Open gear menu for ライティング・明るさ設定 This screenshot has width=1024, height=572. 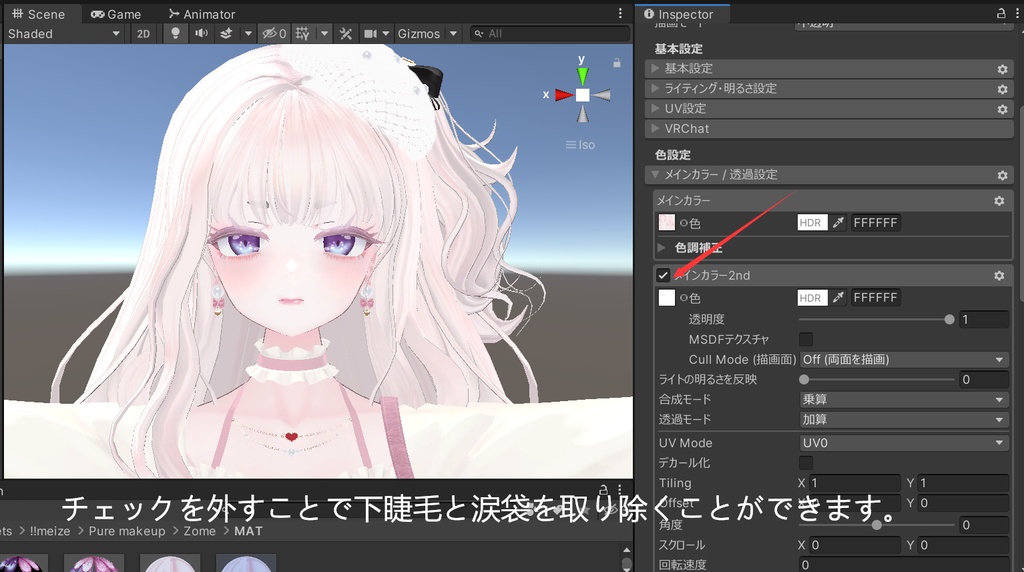coord(1002,89)
